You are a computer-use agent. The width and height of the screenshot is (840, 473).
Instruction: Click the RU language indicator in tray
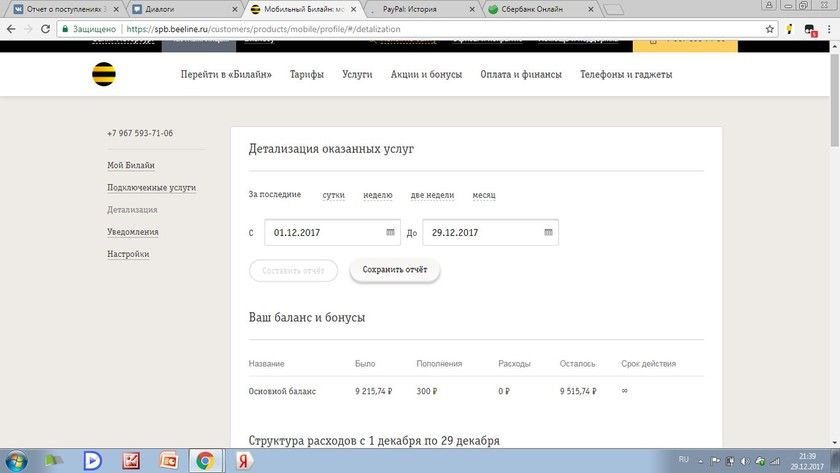[x=684, y=460]
